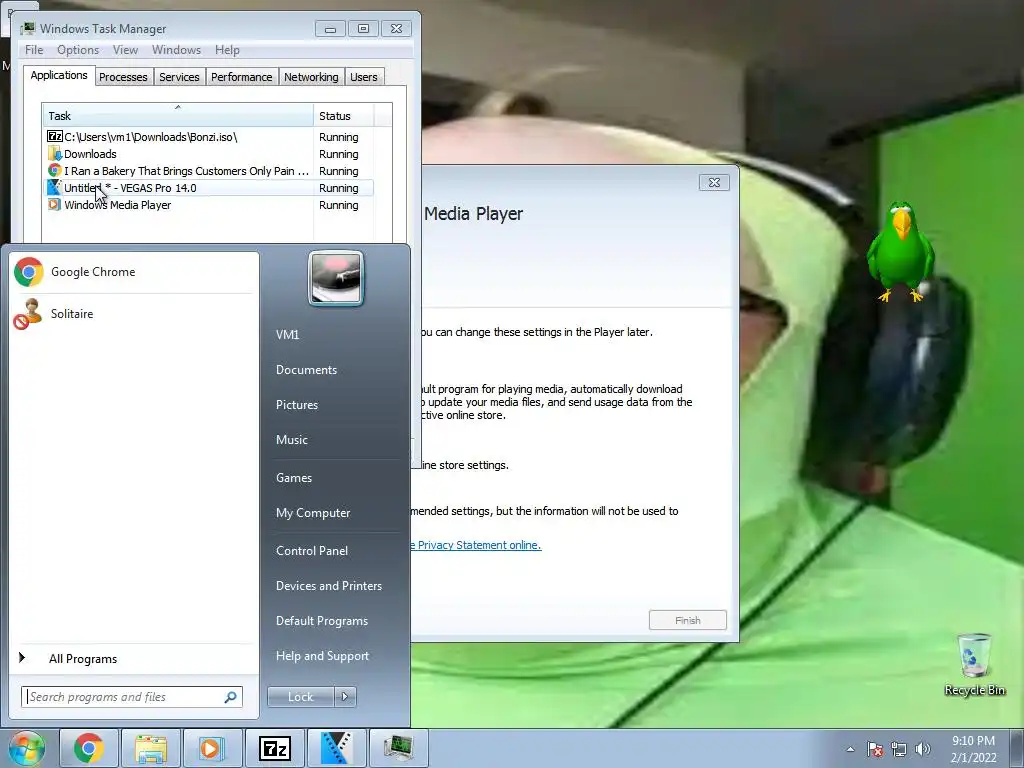The image size is (1024, 768).
Task: Open My Computer from Start menu
Action: 313,513
